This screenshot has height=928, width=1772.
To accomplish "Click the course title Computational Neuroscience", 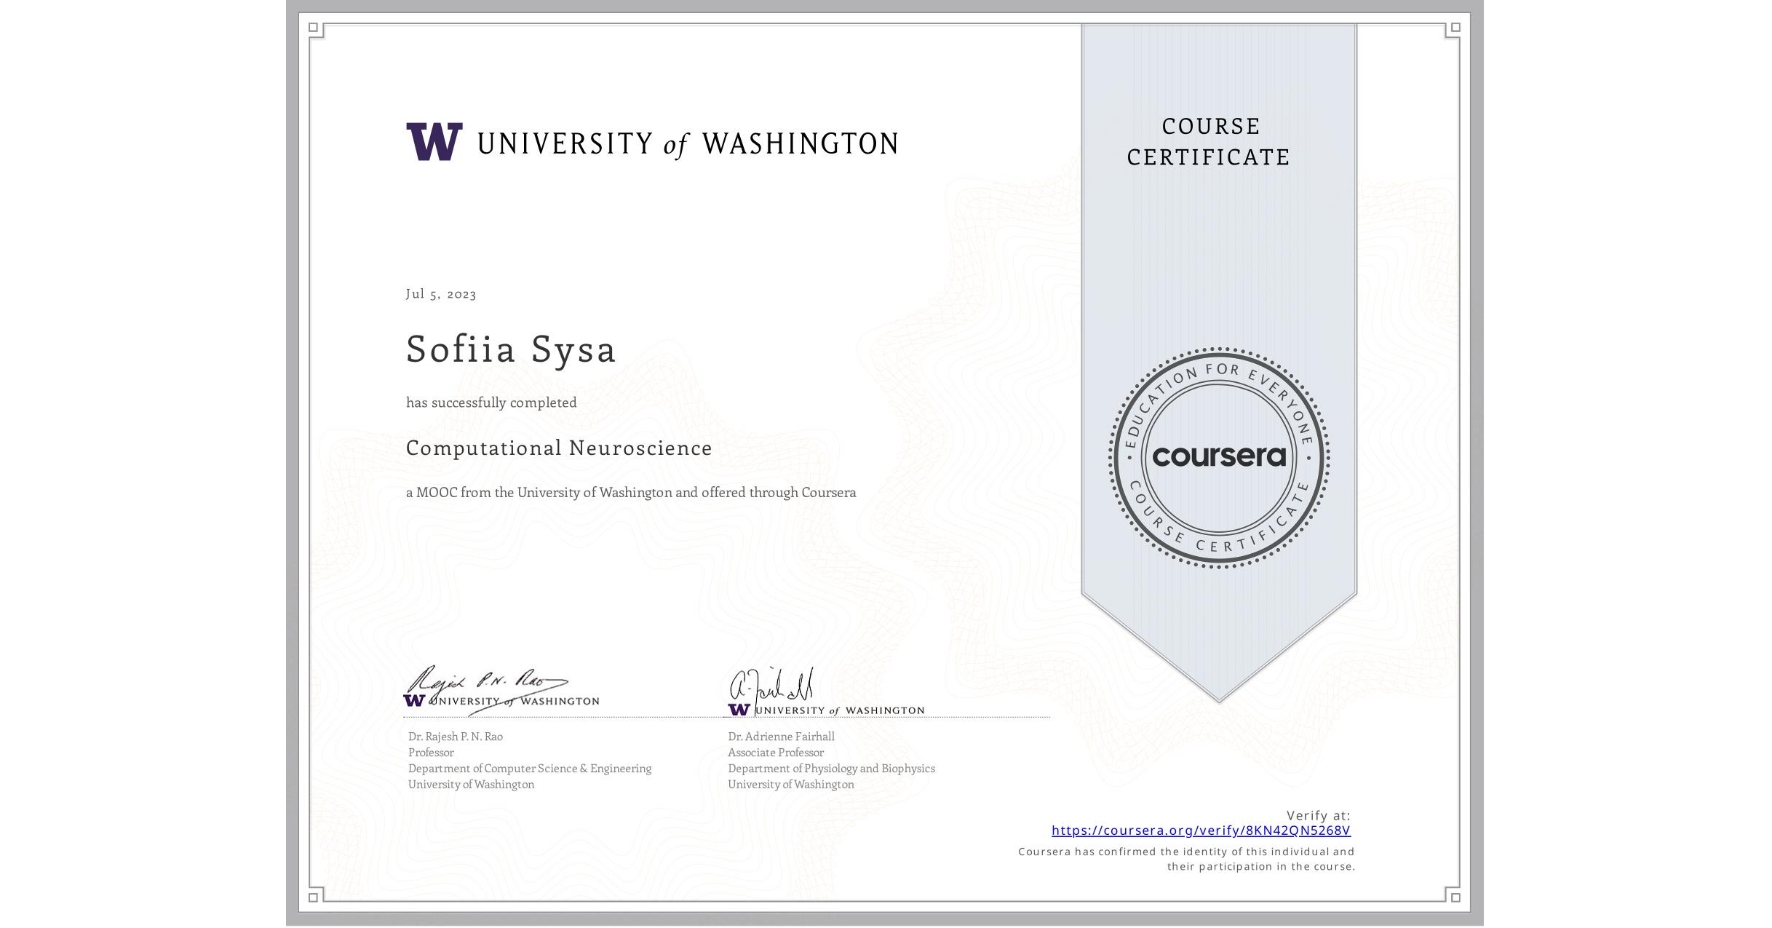I will (558, 448).
